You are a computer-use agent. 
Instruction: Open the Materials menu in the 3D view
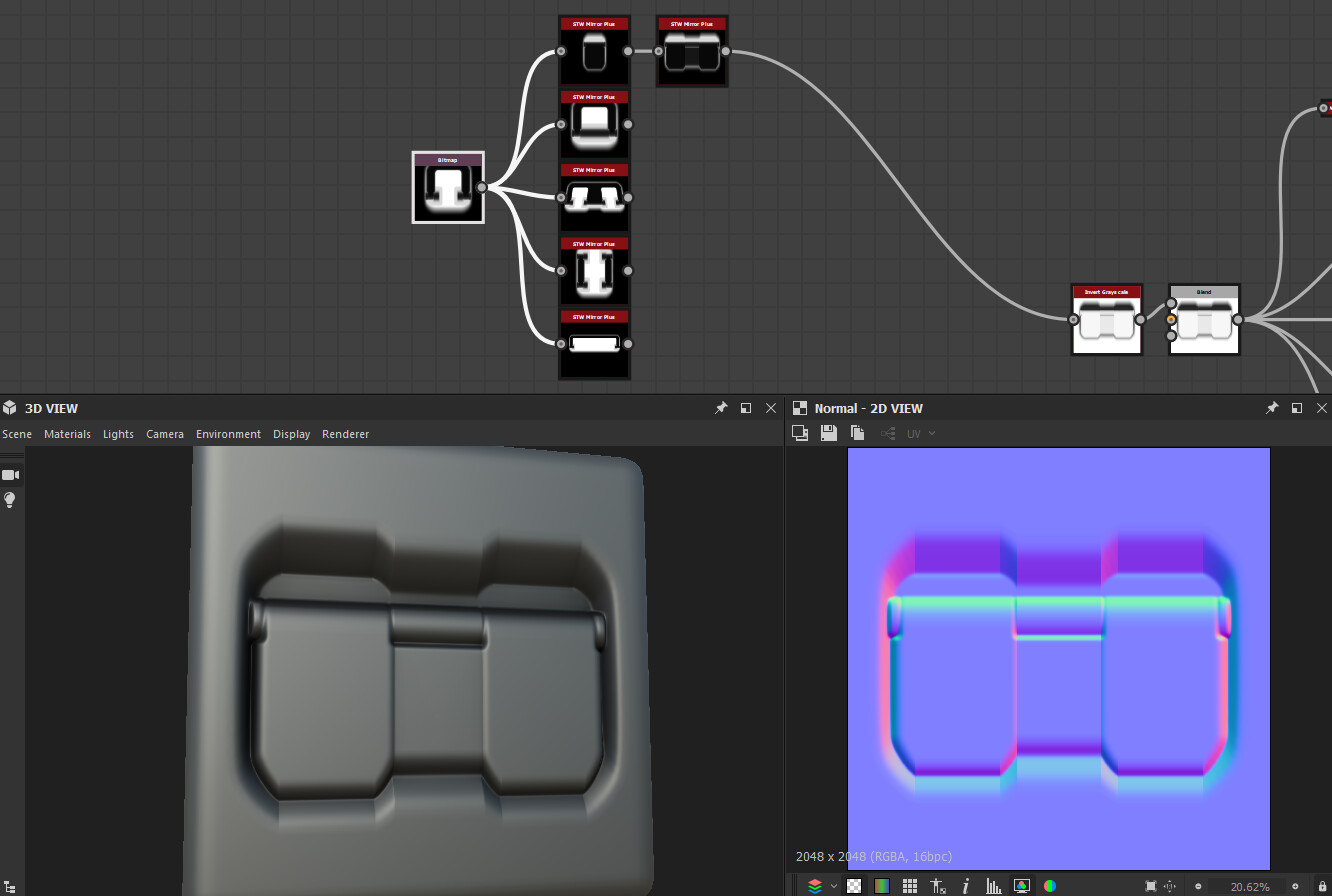point(67,433)
